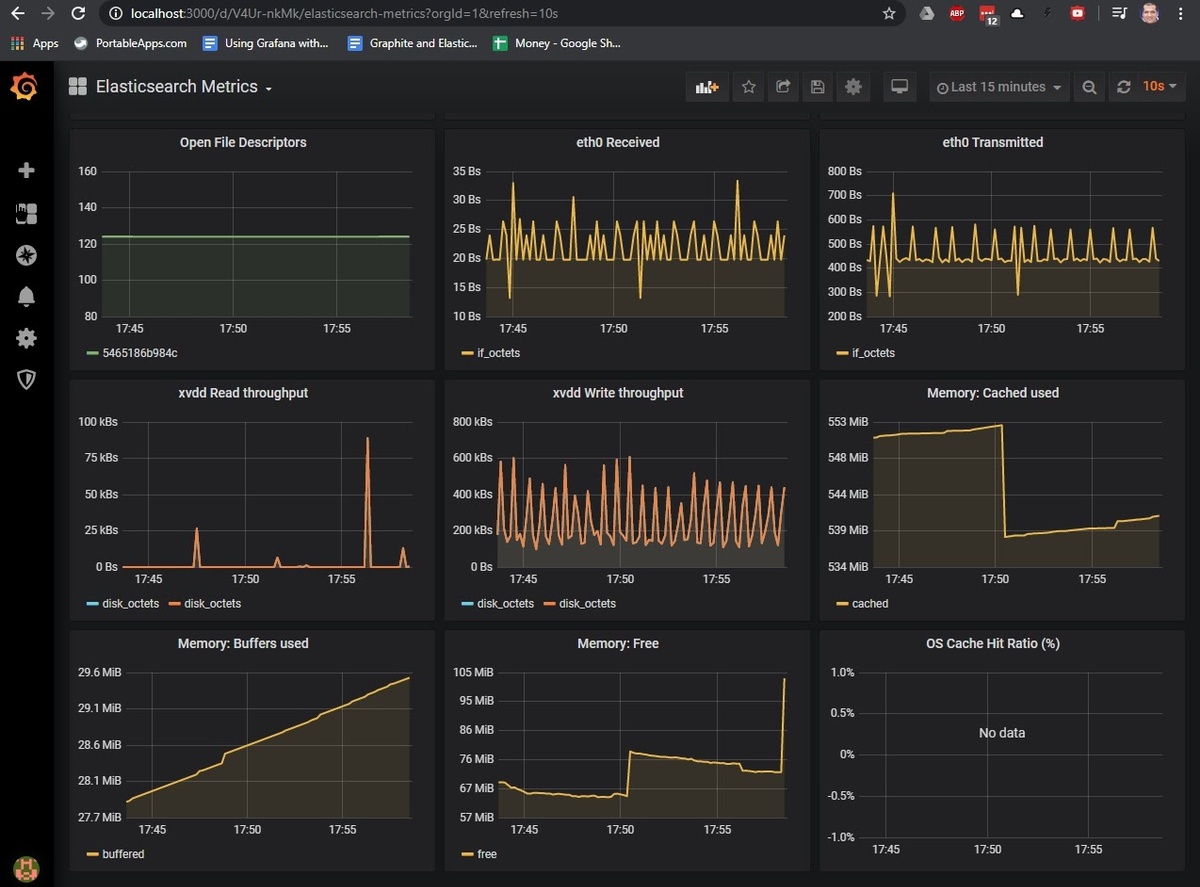The width and height of the screenshot is (1200, 887).
Task: Open Chrome three-dot menu
Action: [x=1182, y=14]
